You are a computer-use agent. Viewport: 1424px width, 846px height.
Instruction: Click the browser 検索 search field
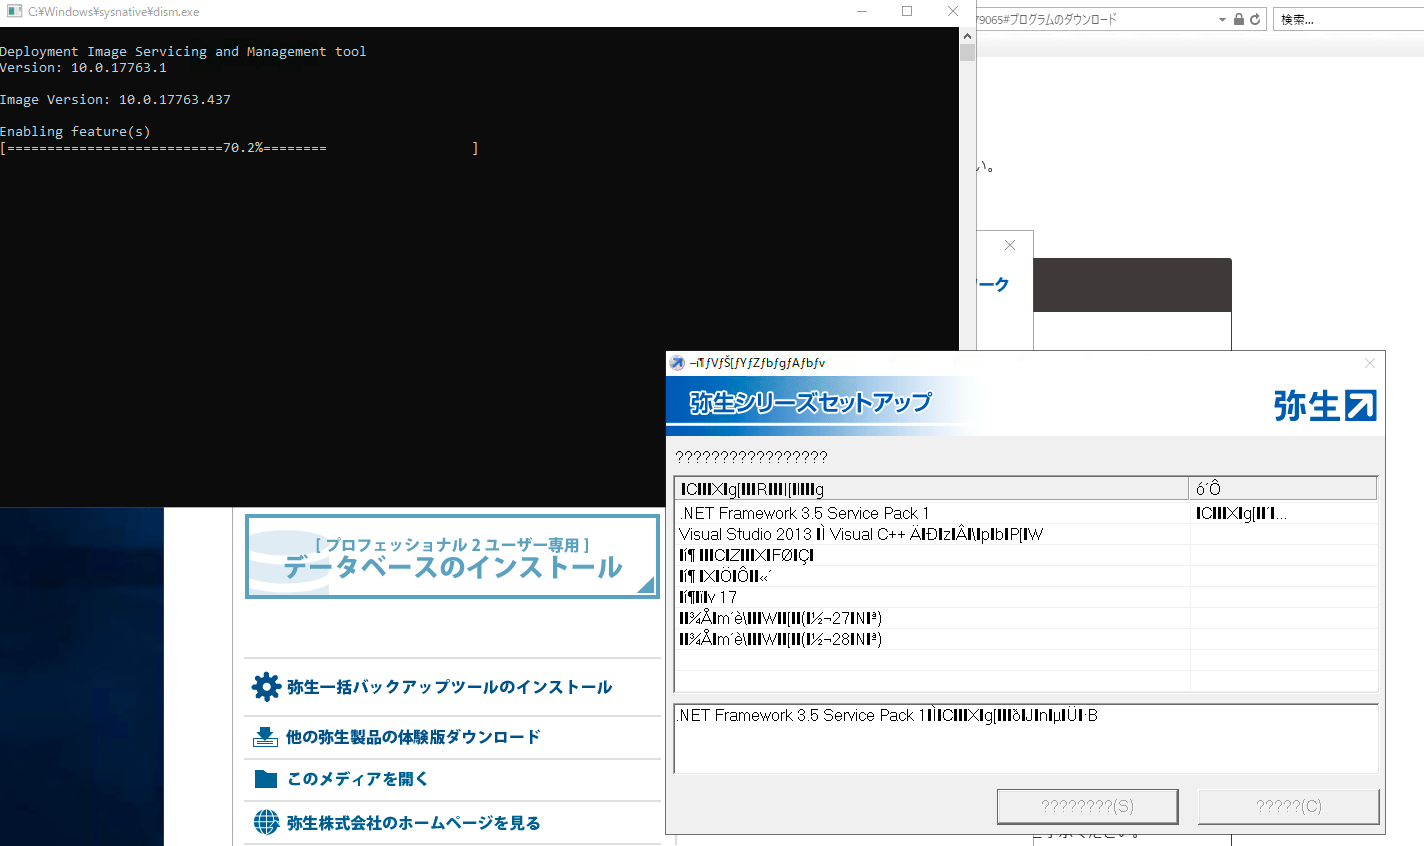[1345, 19]
